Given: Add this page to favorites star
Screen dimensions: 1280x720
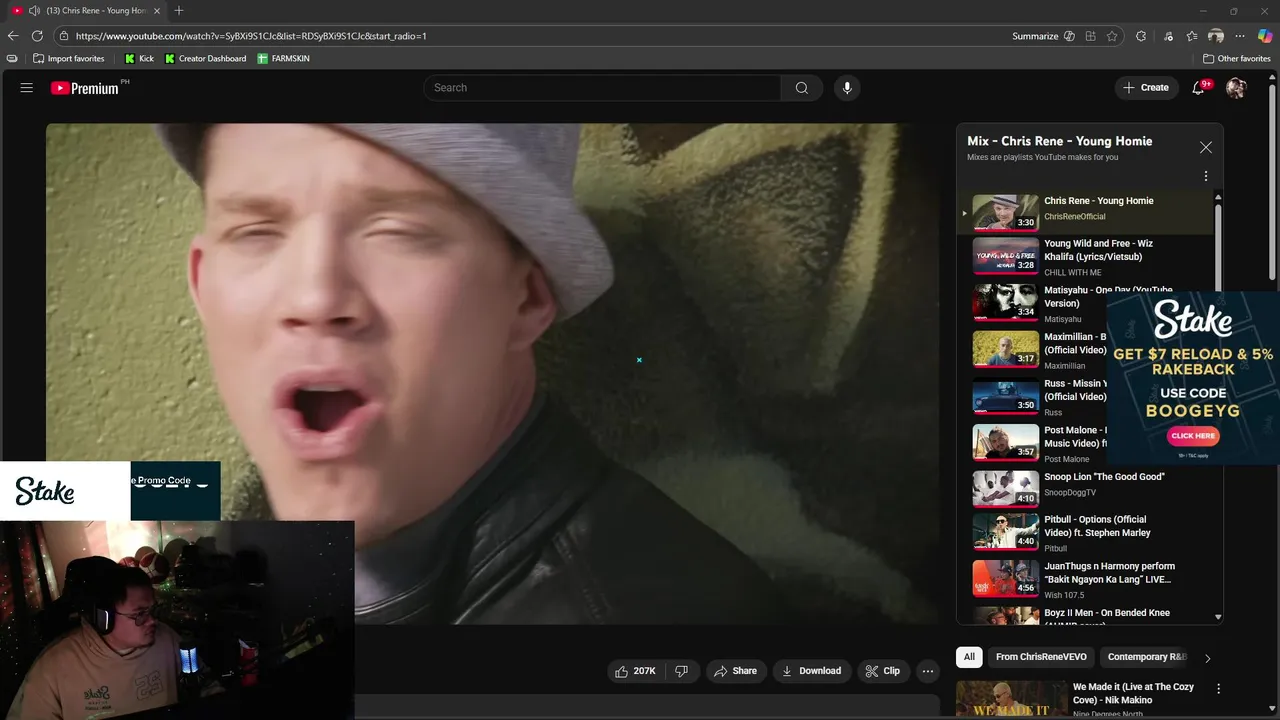Looking at the screenshot, I should [x=1112, y=36].
